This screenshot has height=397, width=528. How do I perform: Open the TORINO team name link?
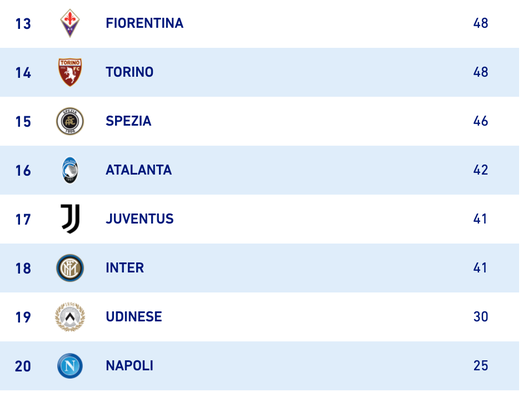click(130, 72)
